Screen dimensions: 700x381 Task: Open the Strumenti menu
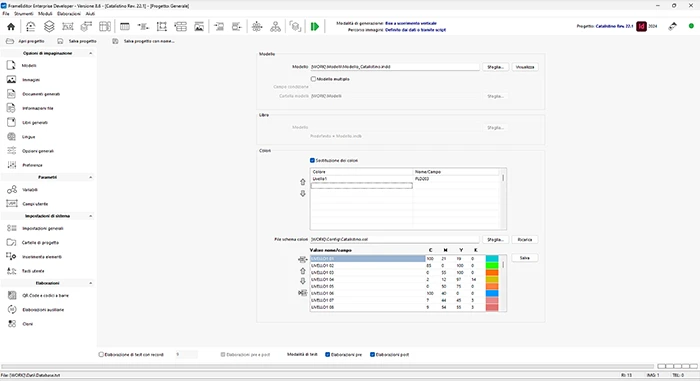click(24, 14)
